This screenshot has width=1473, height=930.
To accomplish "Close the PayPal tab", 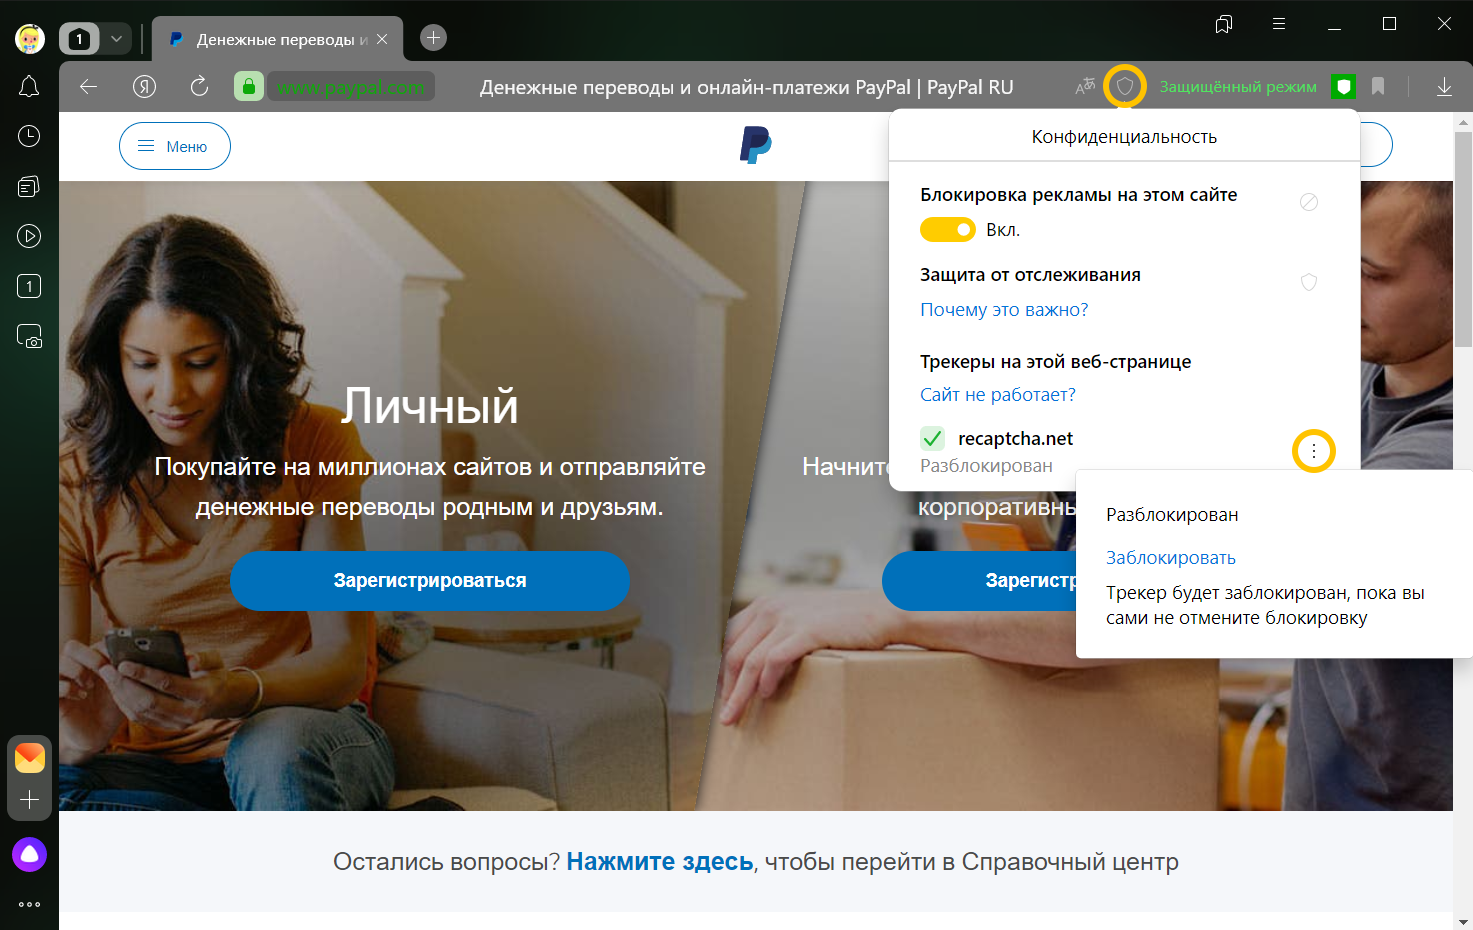I will (382, 39).
